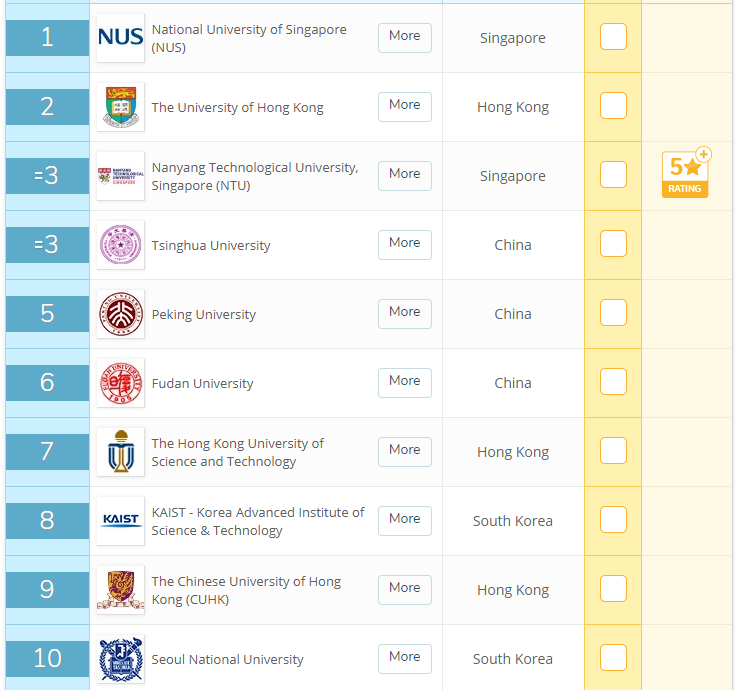The image size is (739, 690).
Task: Click the KAIST logo
Action: 120,521
